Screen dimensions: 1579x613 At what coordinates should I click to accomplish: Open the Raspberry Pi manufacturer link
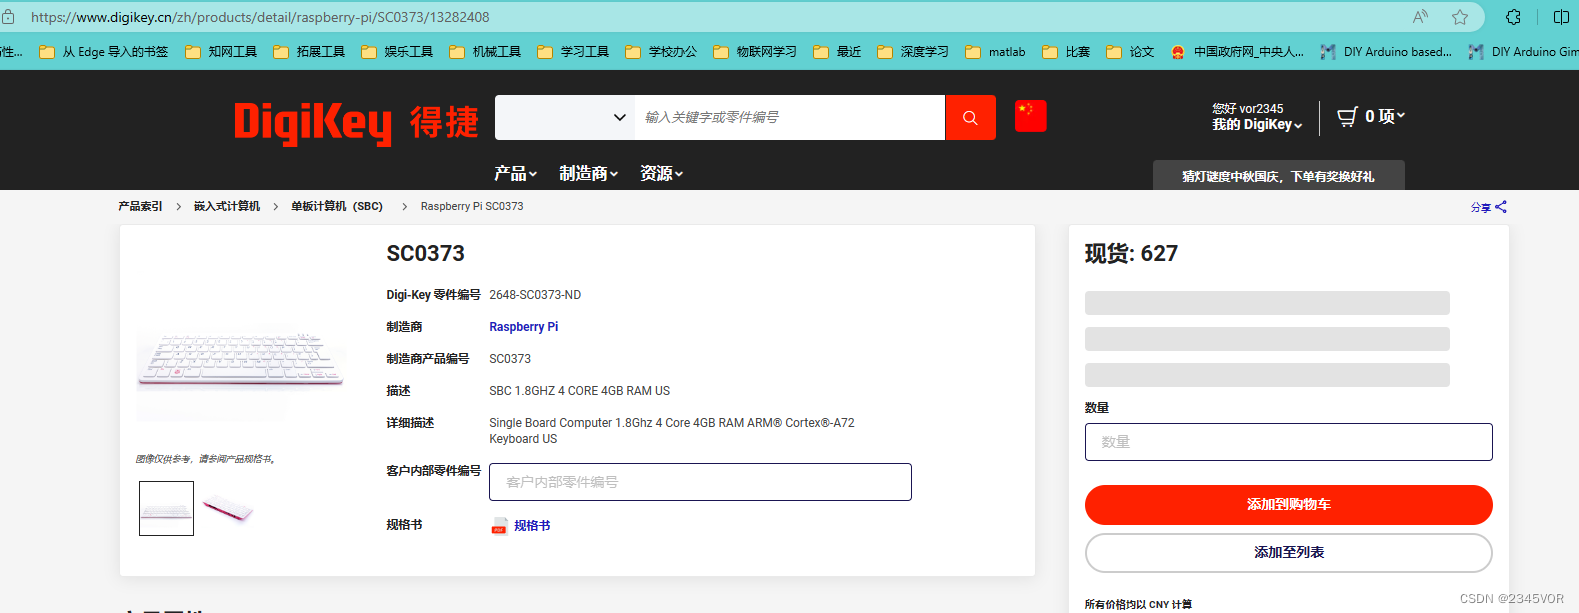[523, 327]
